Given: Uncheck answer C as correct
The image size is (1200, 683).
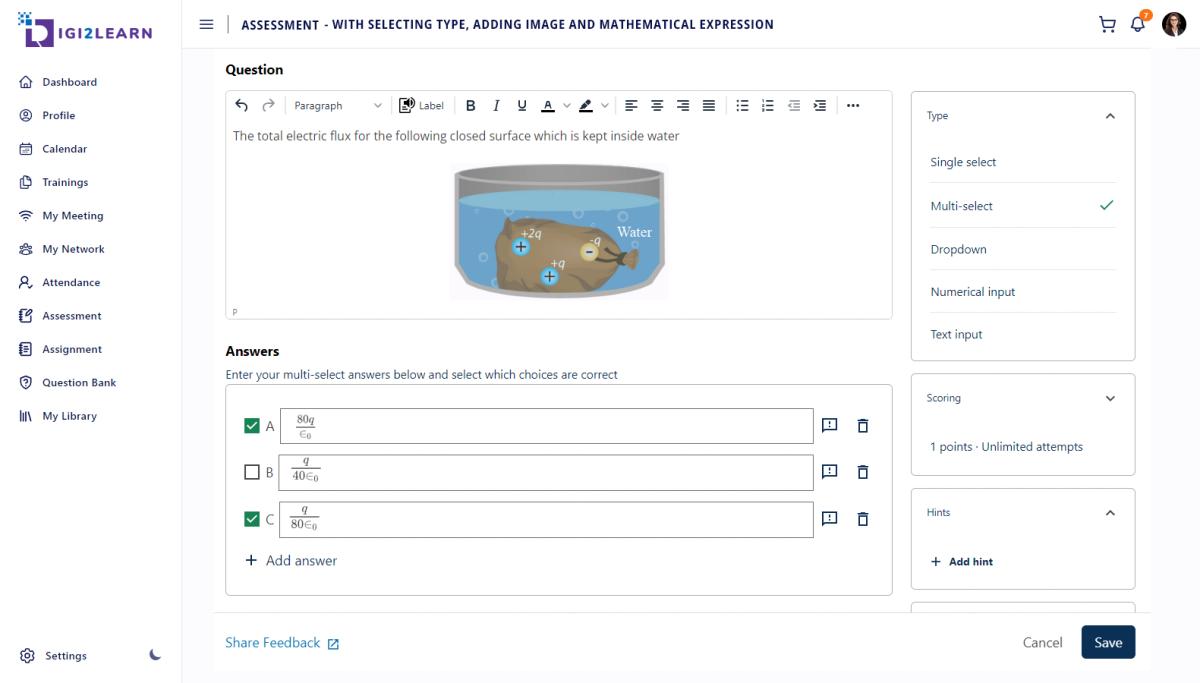Looking at the screenshot, I should (252, 519).
